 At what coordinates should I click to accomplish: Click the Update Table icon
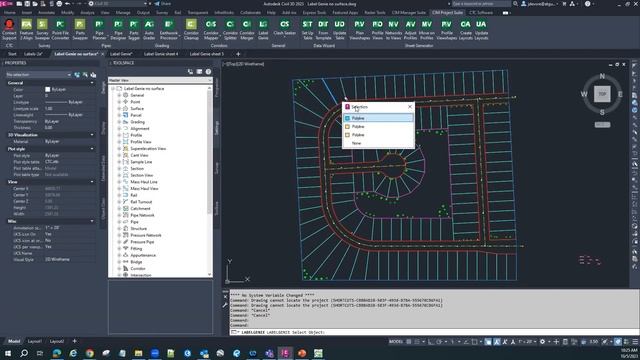tap(340, 29)
